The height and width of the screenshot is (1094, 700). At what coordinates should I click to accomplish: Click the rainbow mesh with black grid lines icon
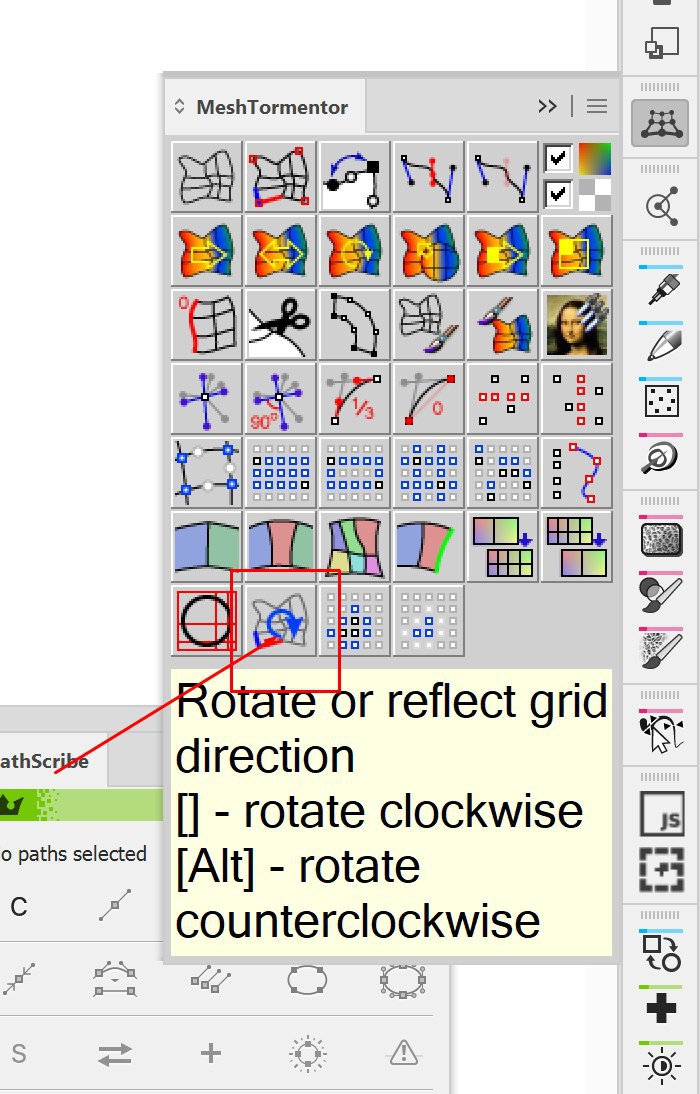429,250
